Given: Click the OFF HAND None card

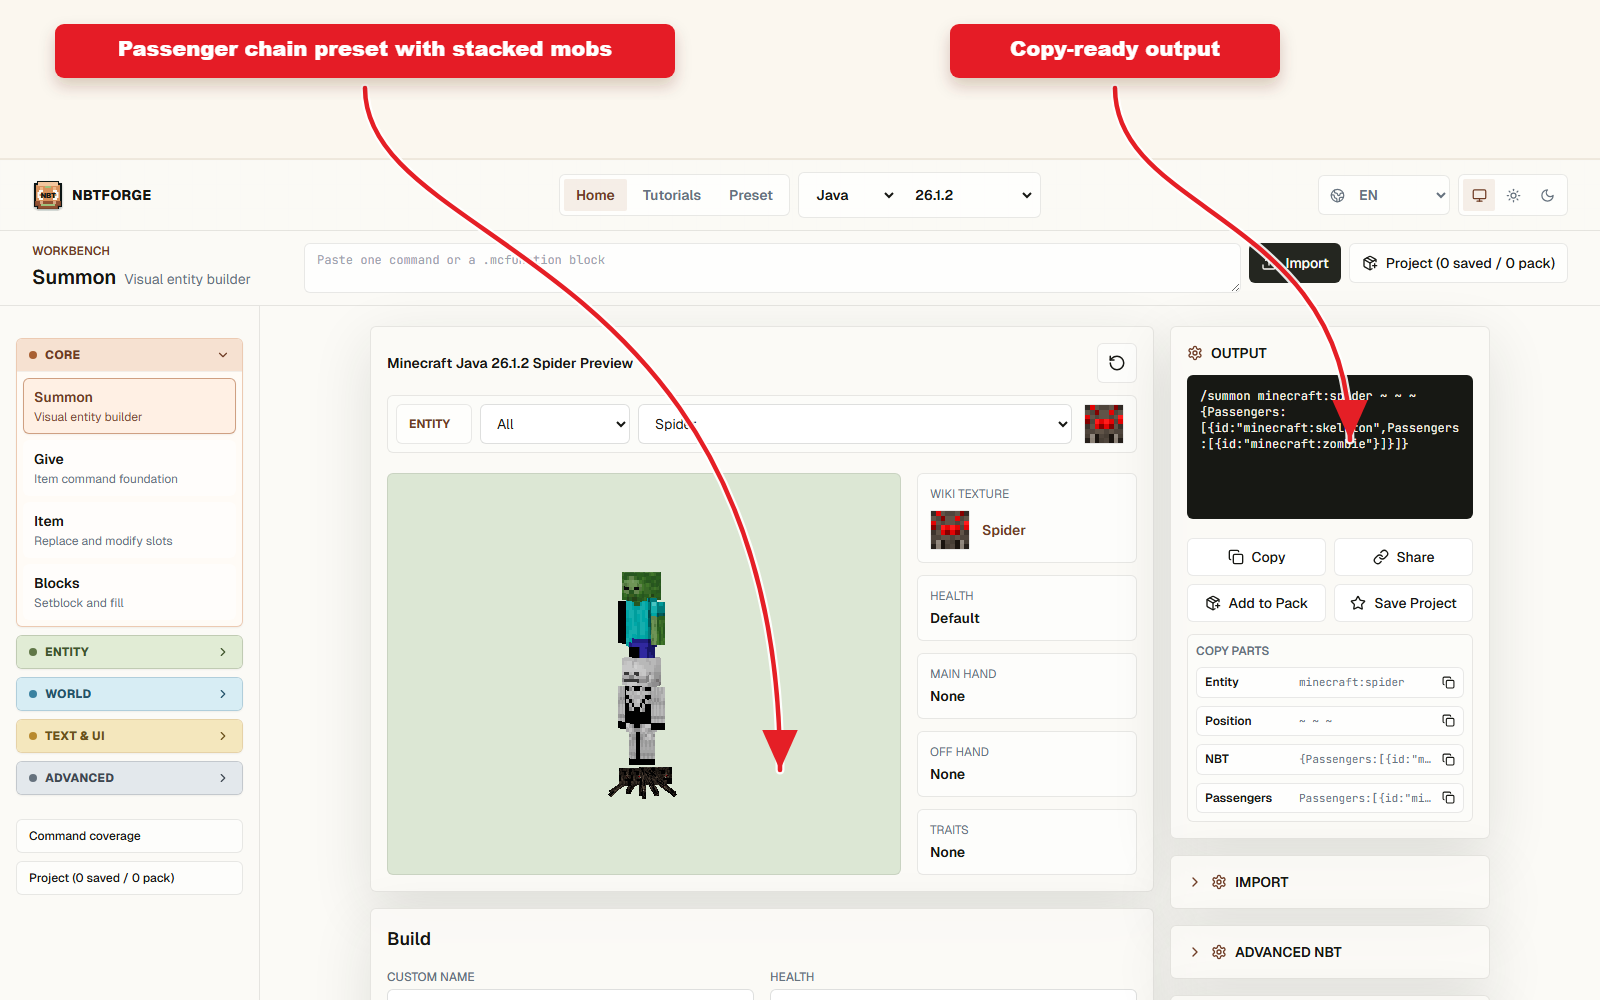Looking at the screenshot, I should click(x=1027, y=764).
